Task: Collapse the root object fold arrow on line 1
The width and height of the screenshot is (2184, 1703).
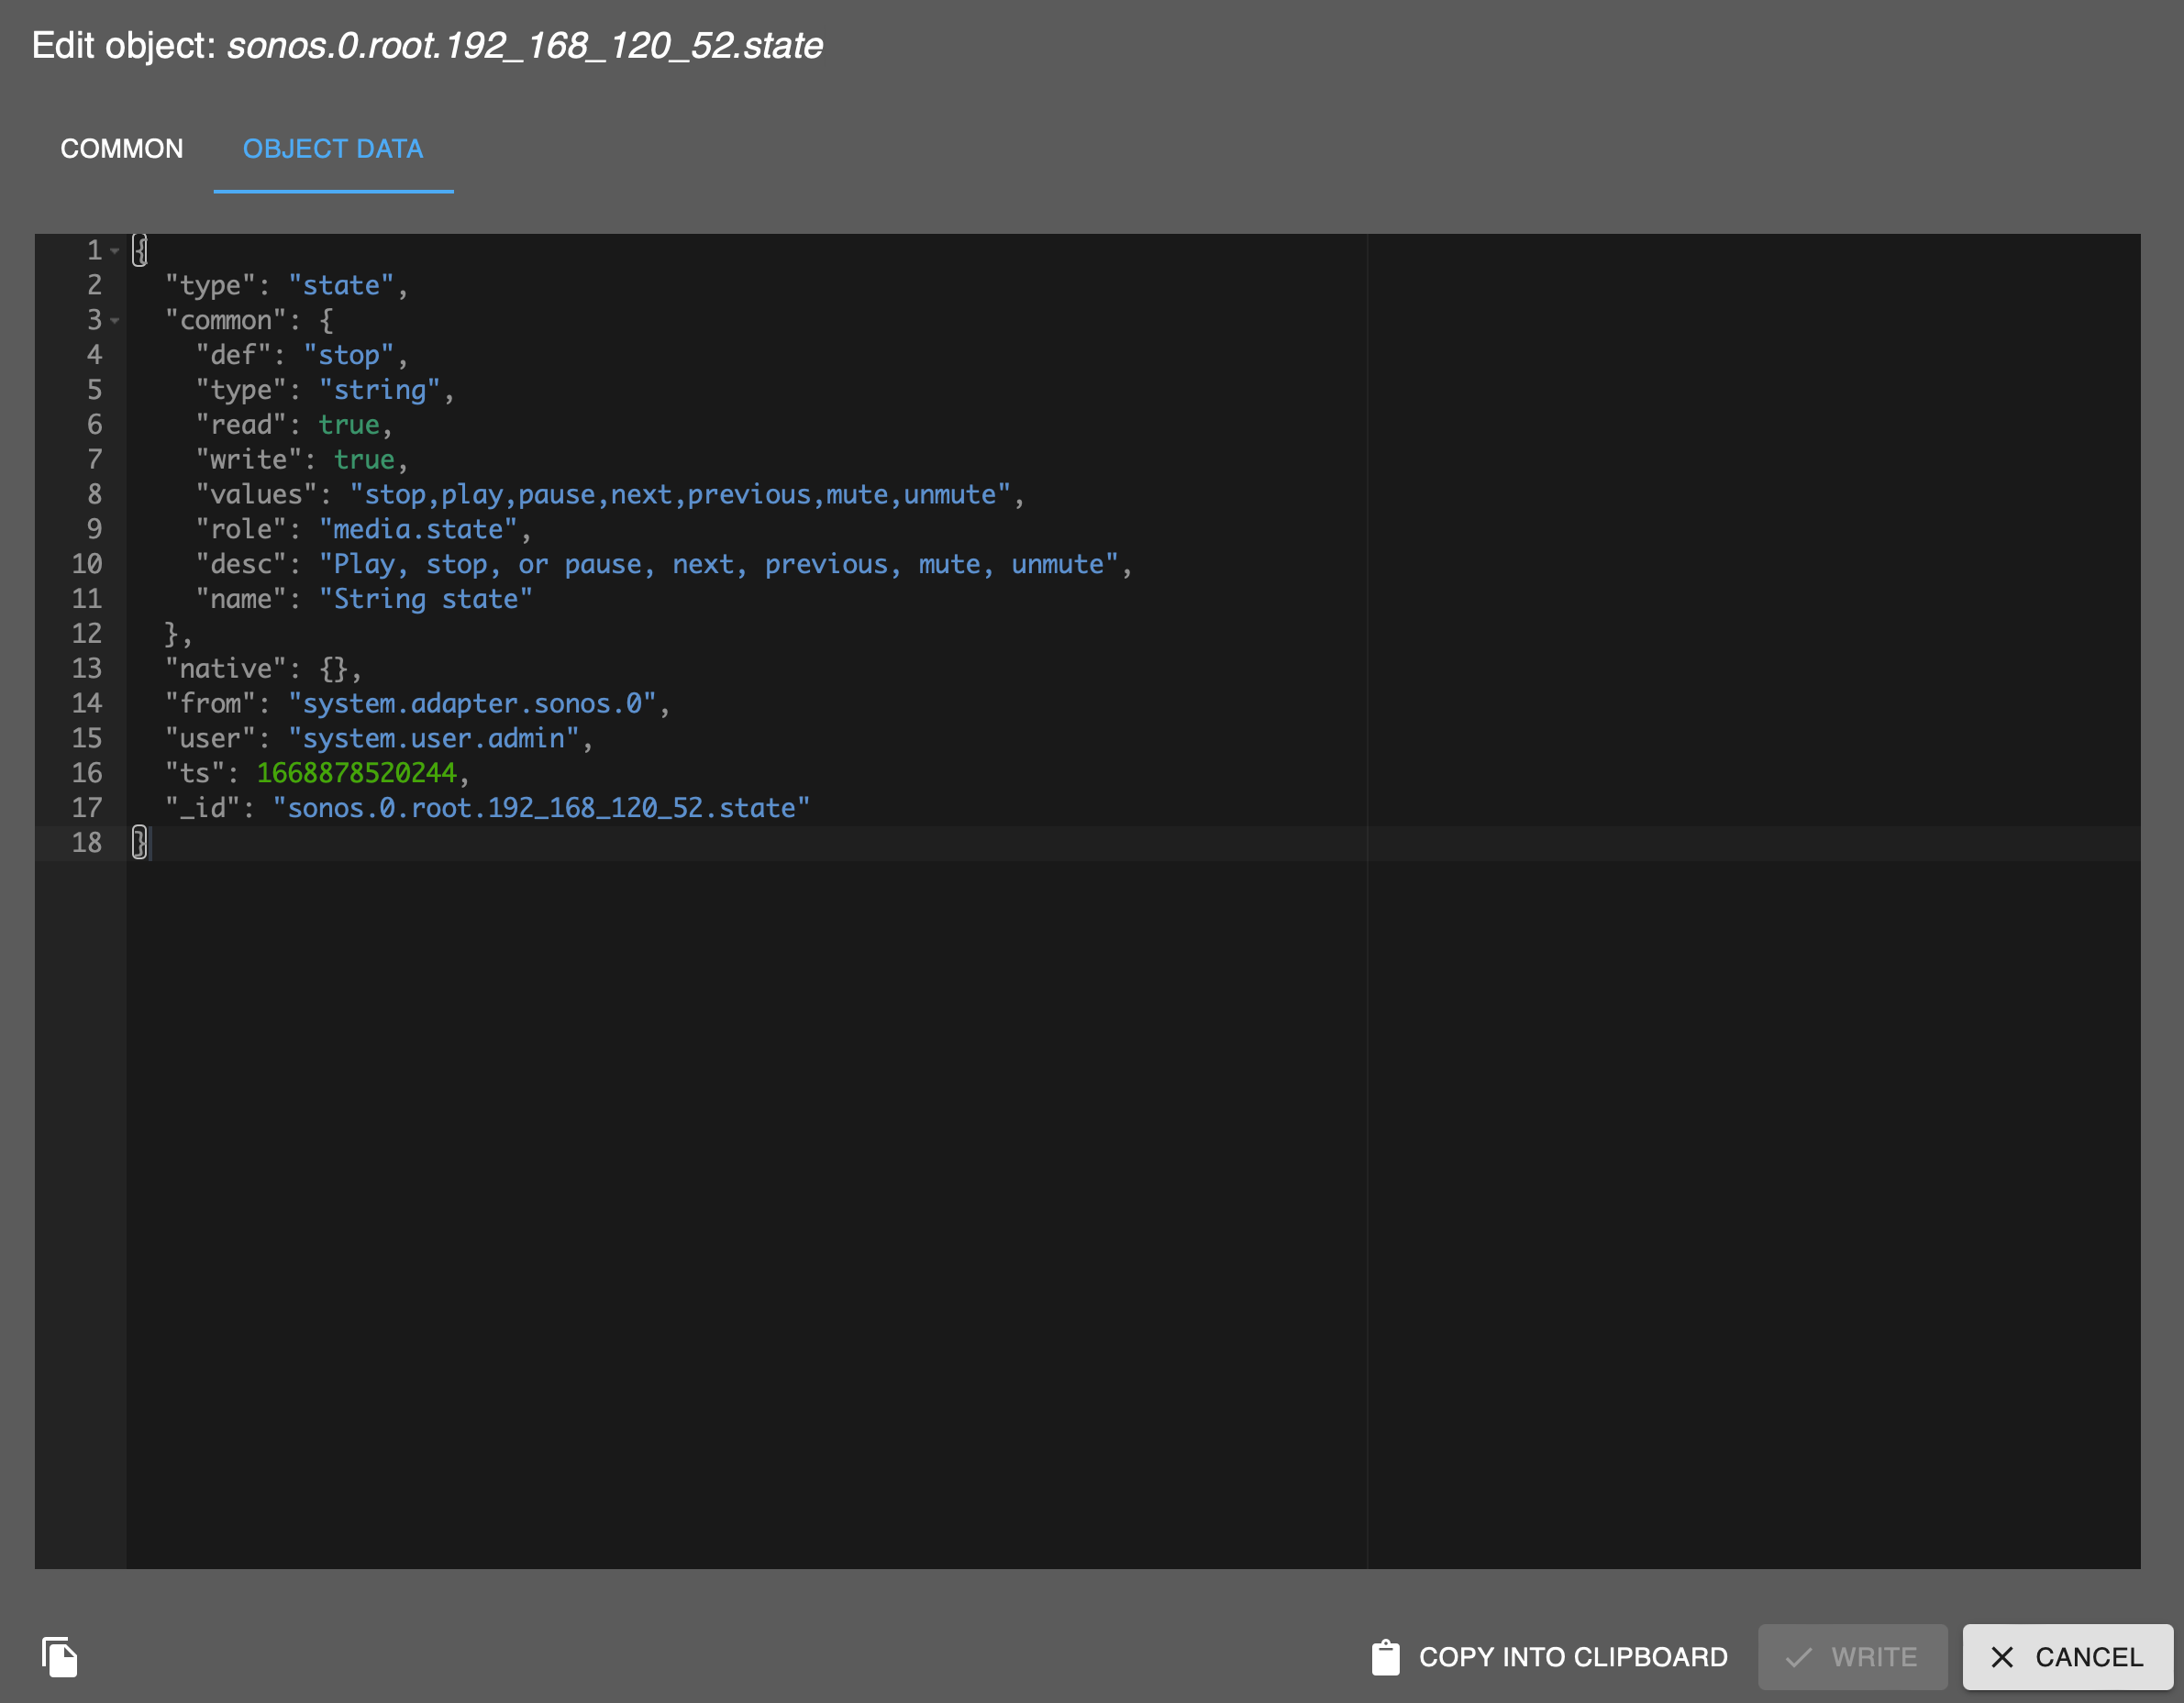Action: click(115, 251)
